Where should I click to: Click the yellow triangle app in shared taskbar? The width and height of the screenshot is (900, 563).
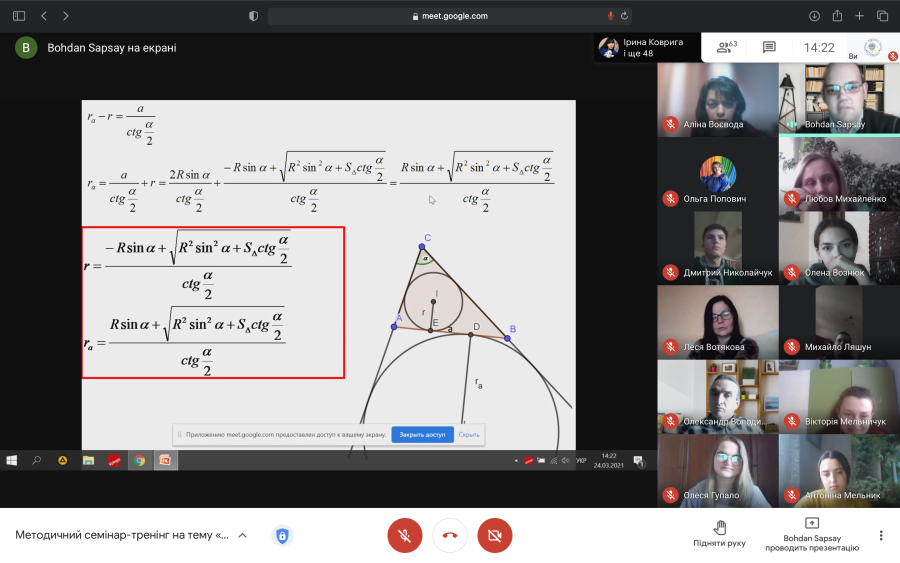63,460
